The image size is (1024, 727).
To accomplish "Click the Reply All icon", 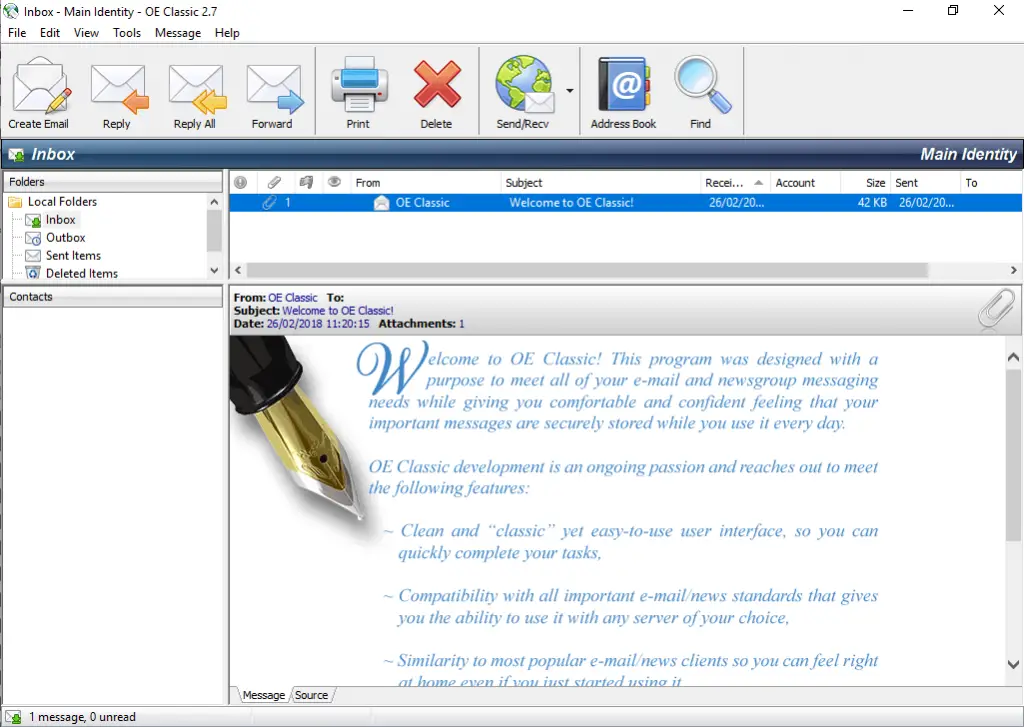I will (196, 90).
